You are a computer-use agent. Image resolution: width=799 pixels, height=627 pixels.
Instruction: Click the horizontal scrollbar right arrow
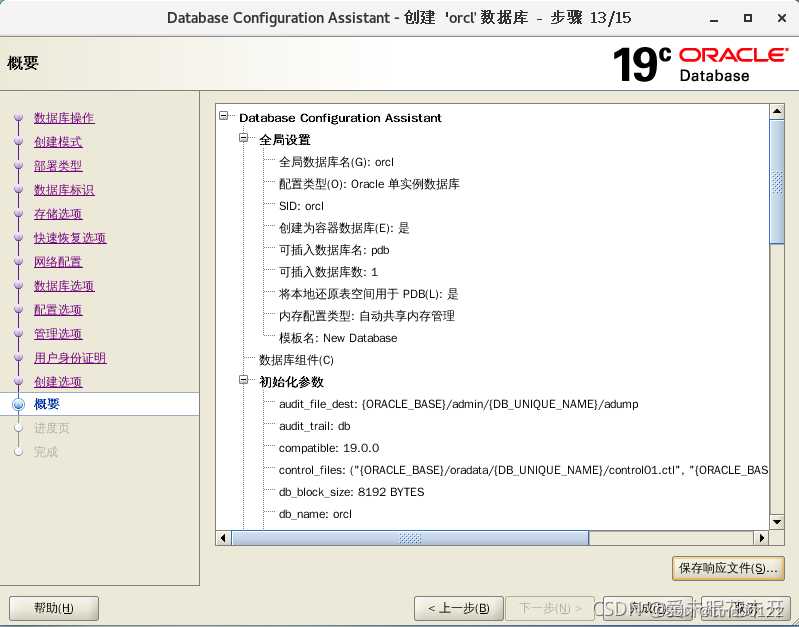coord(761,538)
